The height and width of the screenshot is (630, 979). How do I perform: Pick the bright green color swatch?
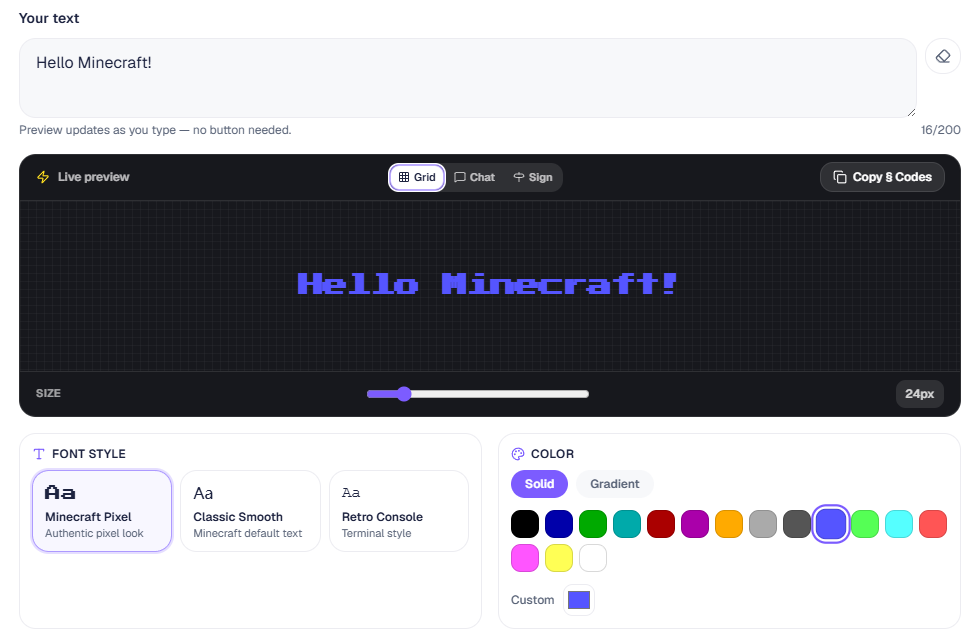[x=865, y=524]
